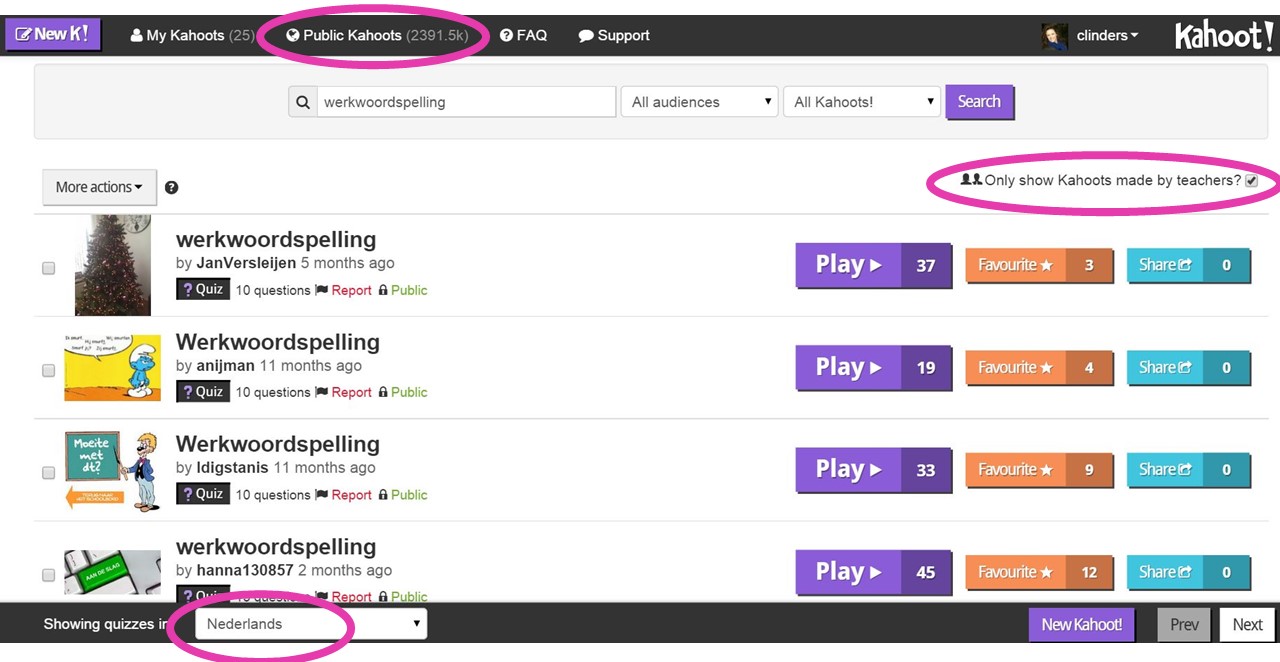Image resolution: width=1280 pixels, height=662 pixels.
Task: Report ldigstanis's kahoot
Action: click(344, 494)
